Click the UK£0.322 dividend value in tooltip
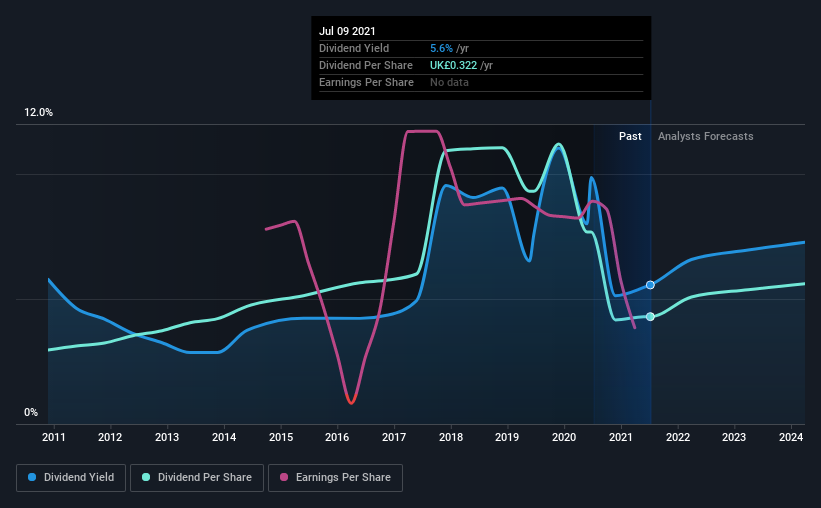The width and height of the screenshot is (821, 508). pos(453,65)
